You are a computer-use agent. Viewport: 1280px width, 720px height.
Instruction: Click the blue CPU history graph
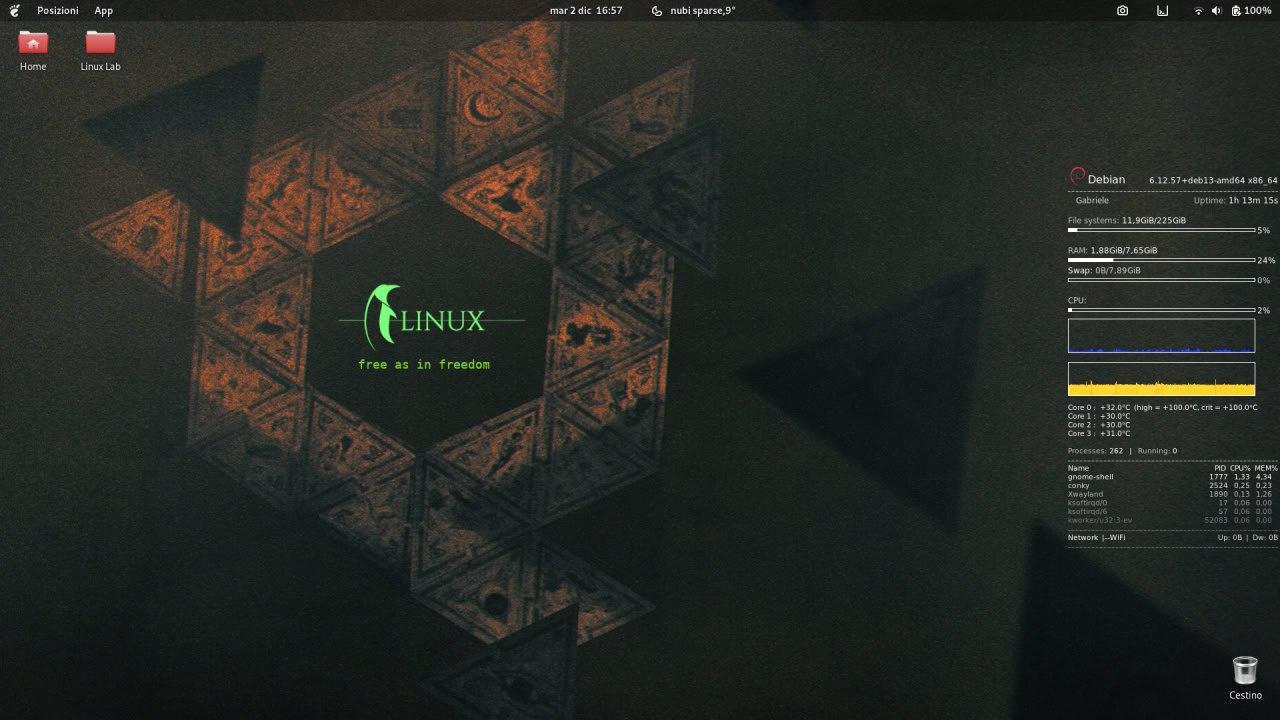pos(1161,336)
